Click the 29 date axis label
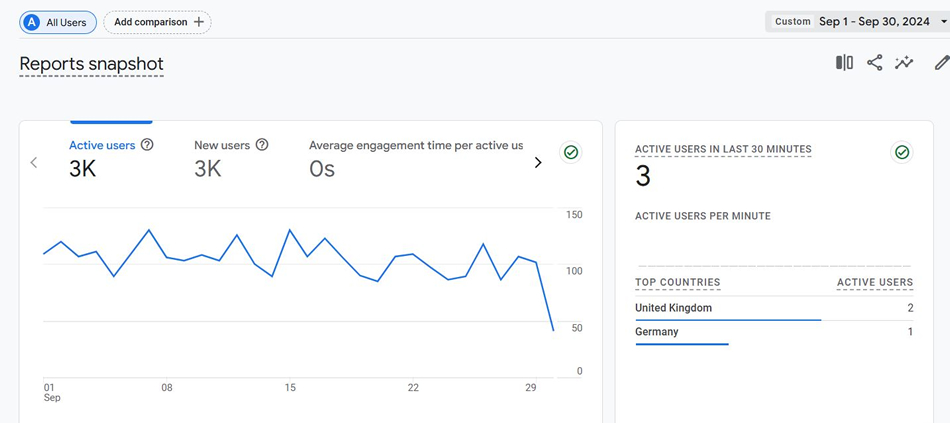Image resolution: width=950 pixels, height=423 pixels. (x=531, y=388)
